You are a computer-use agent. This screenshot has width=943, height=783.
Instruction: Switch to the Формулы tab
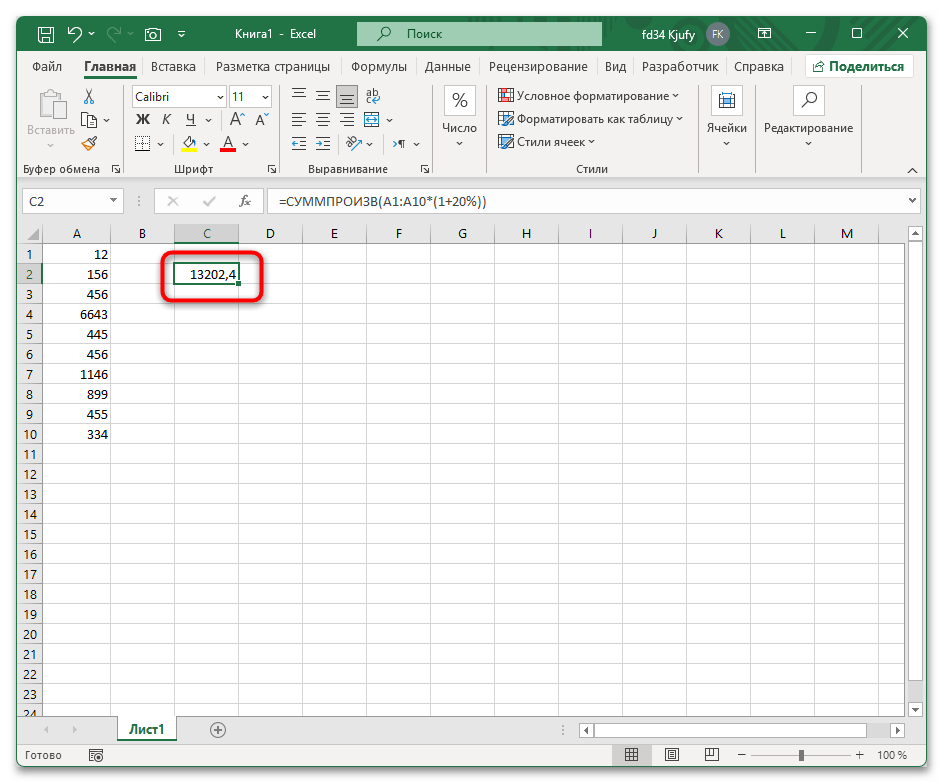tap(379, 67)
